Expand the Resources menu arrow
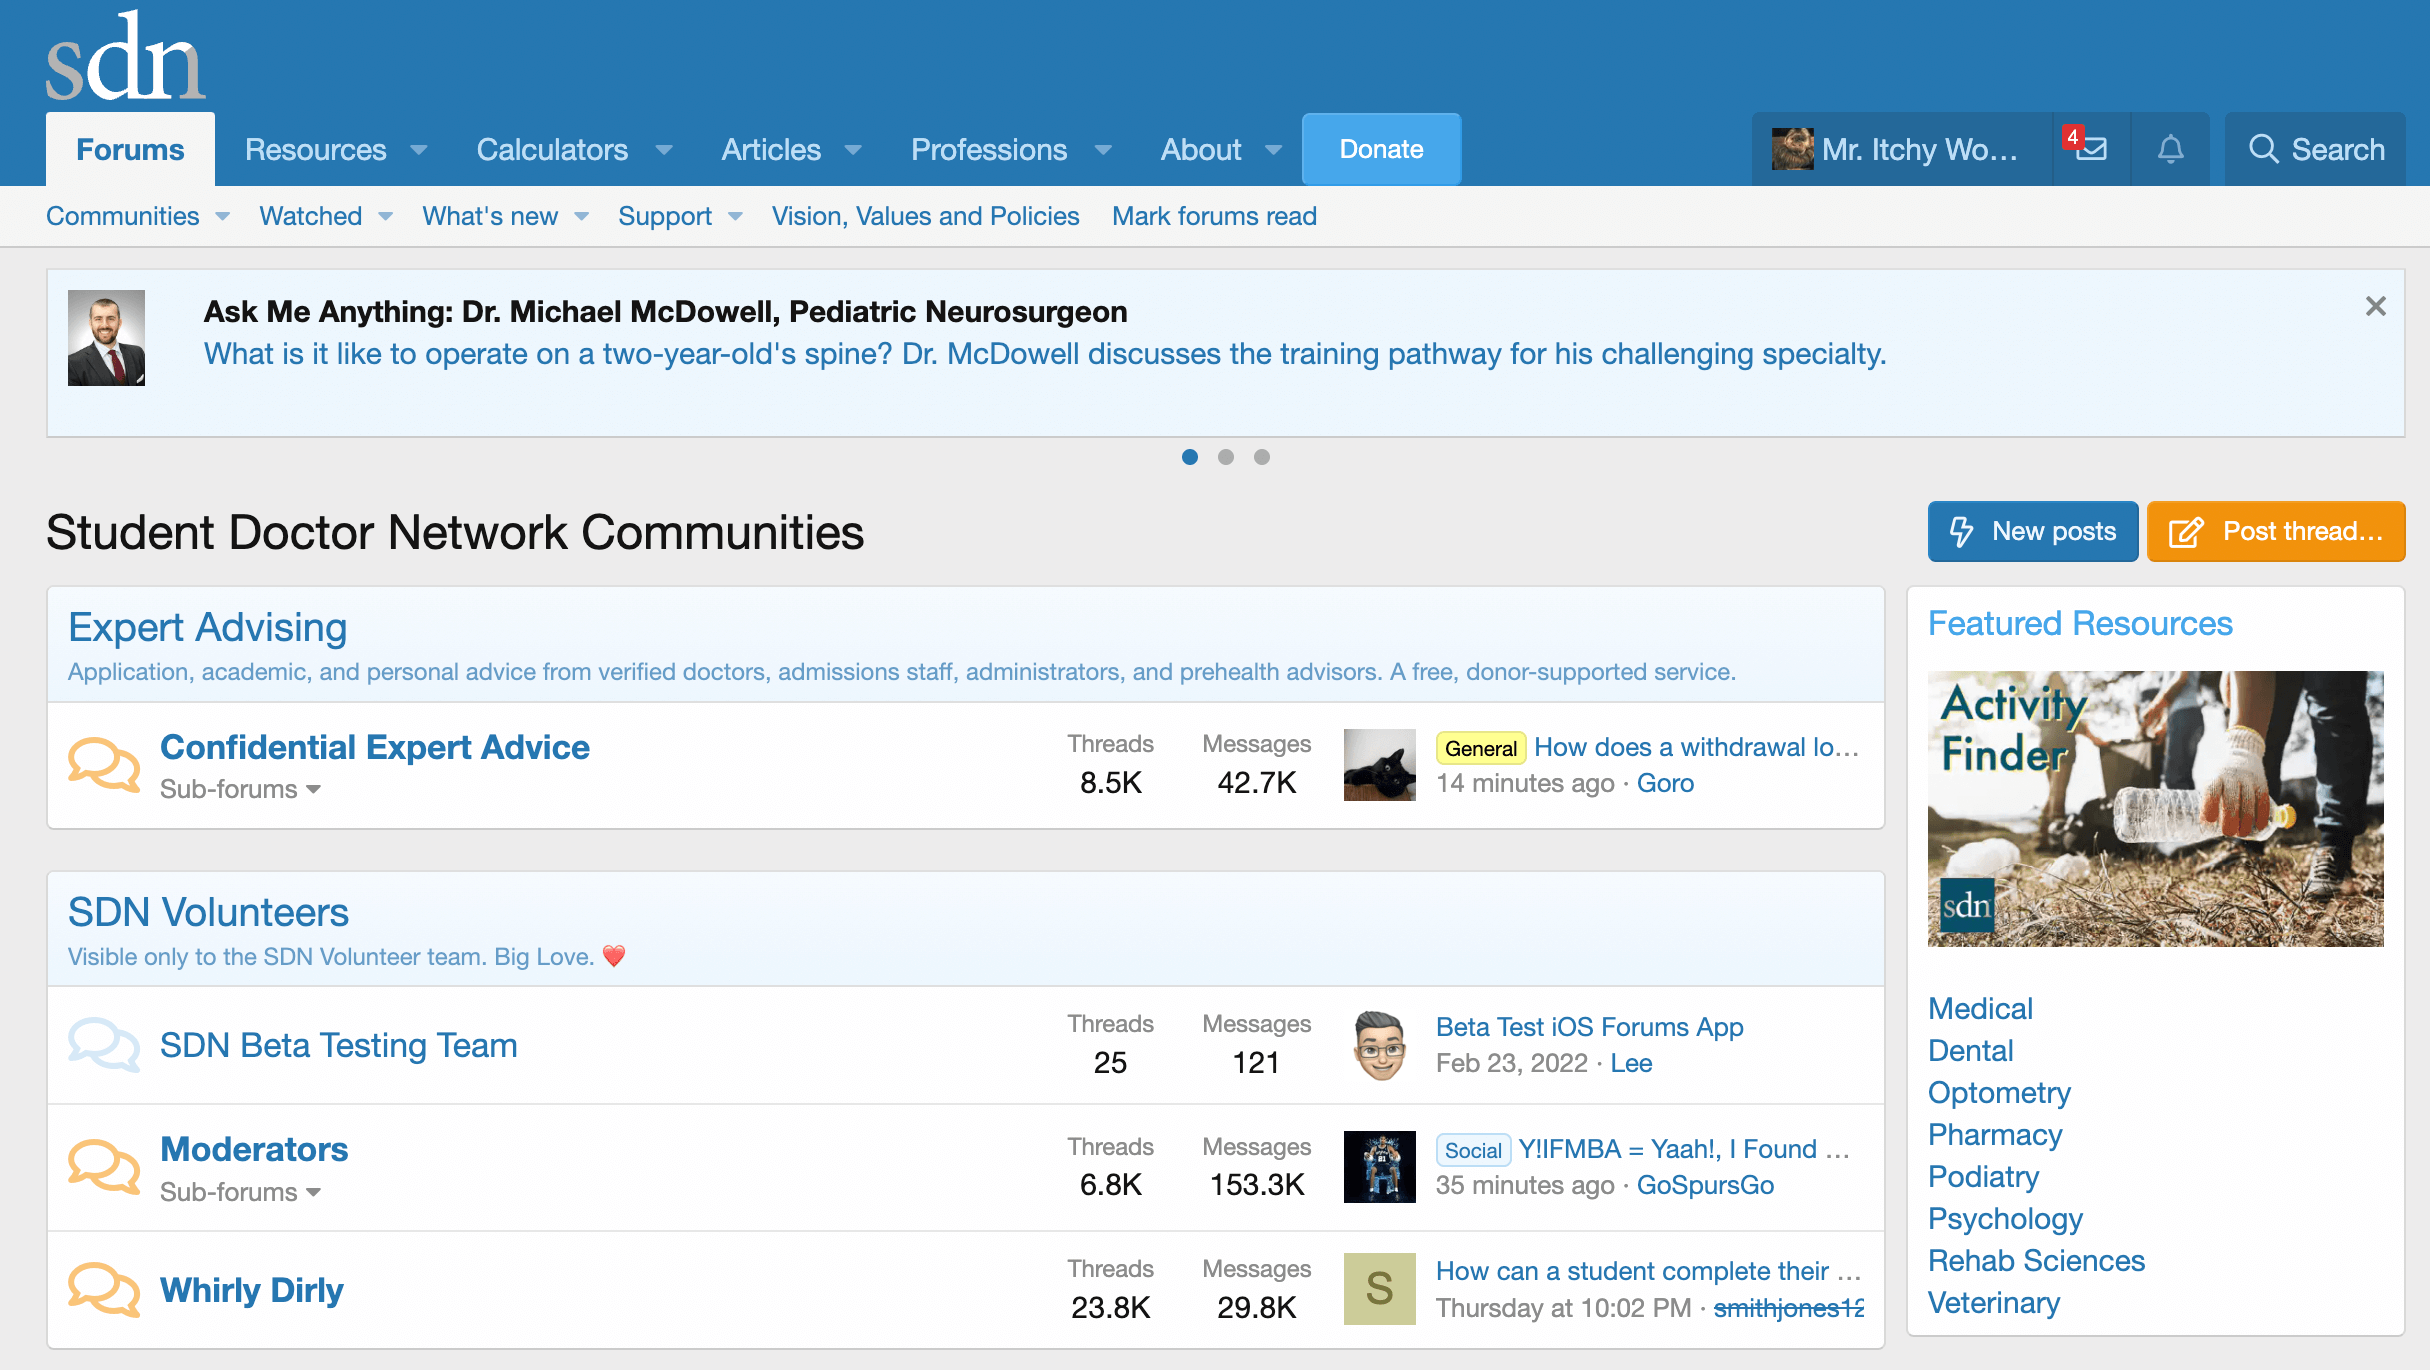The image size is (2430, 1370). (419, 150)
